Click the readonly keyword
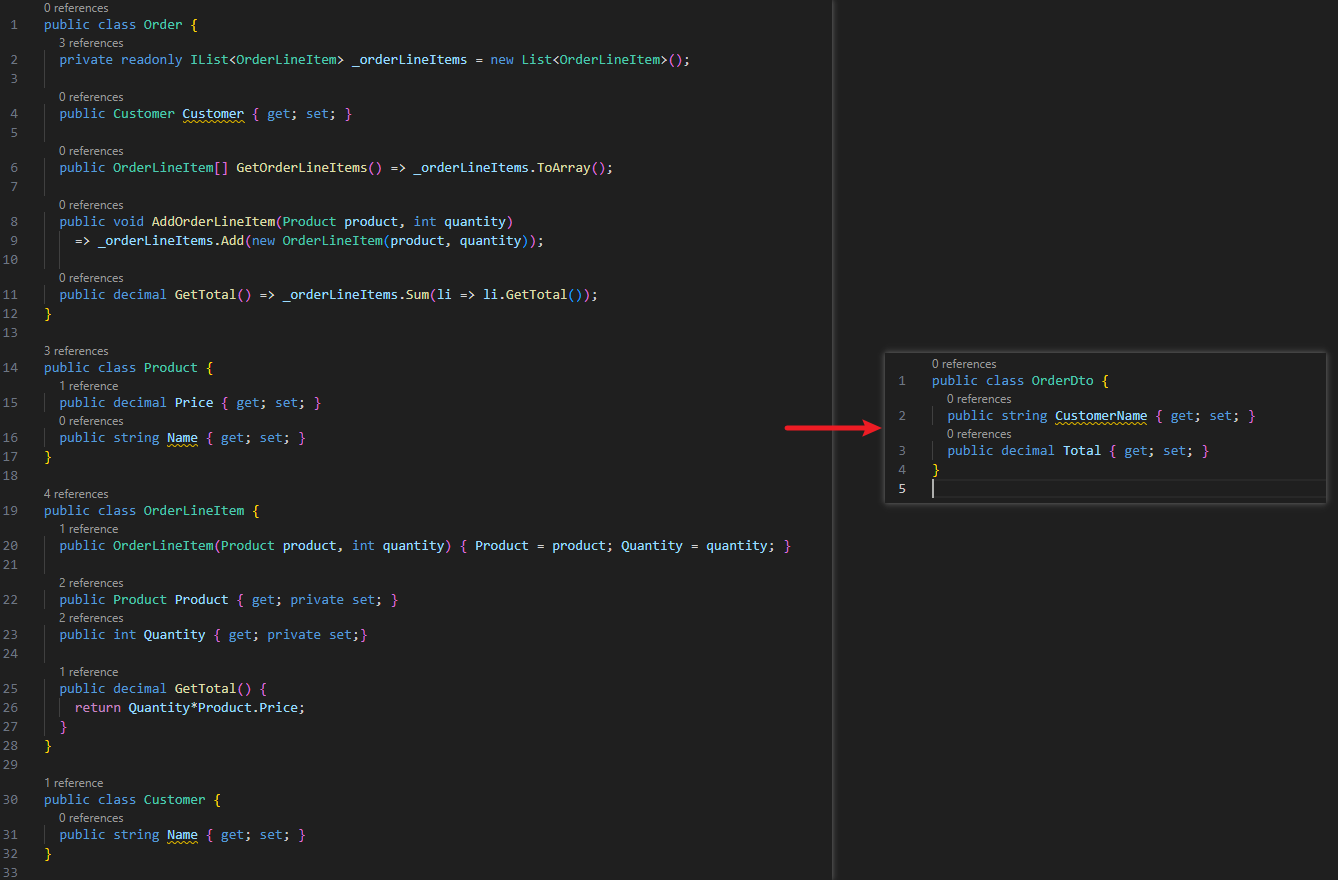 (151, 60)
